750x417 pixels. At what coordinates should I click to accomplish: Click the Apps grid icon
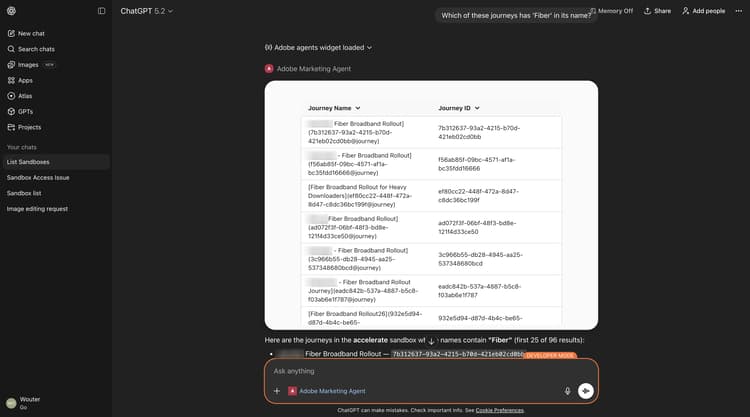point(11,80)
